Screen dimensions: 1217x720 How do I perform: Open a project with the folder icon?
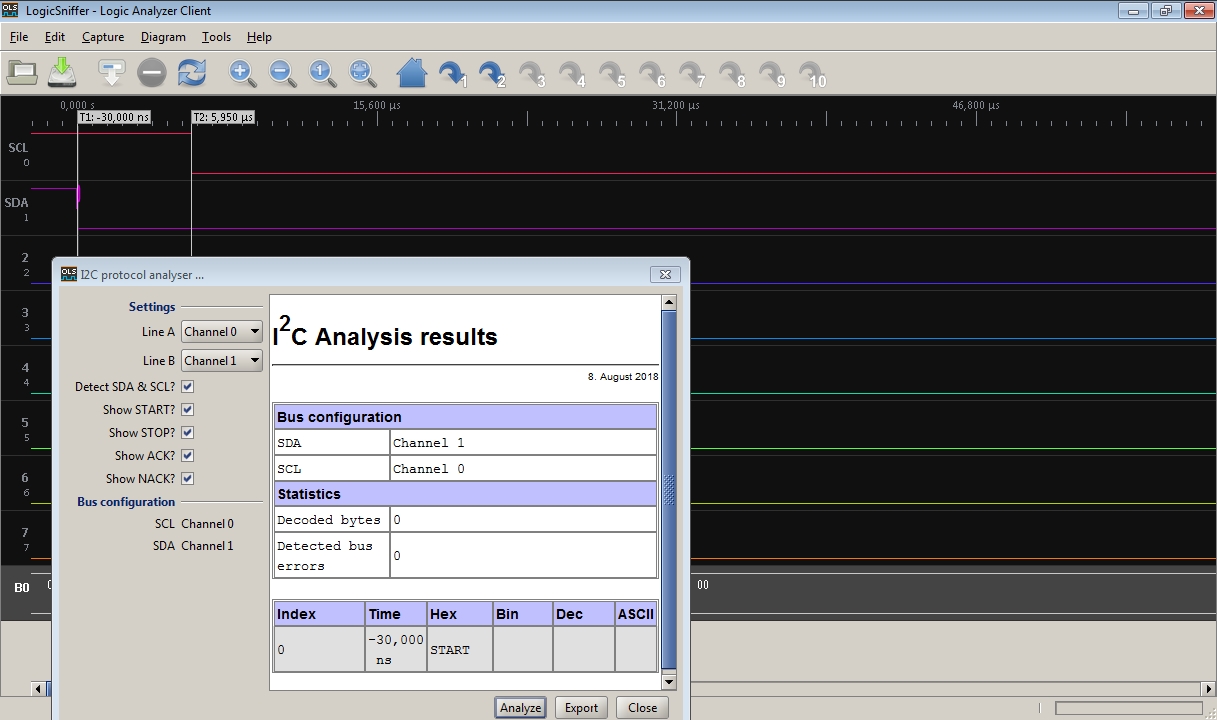(22, 72)
